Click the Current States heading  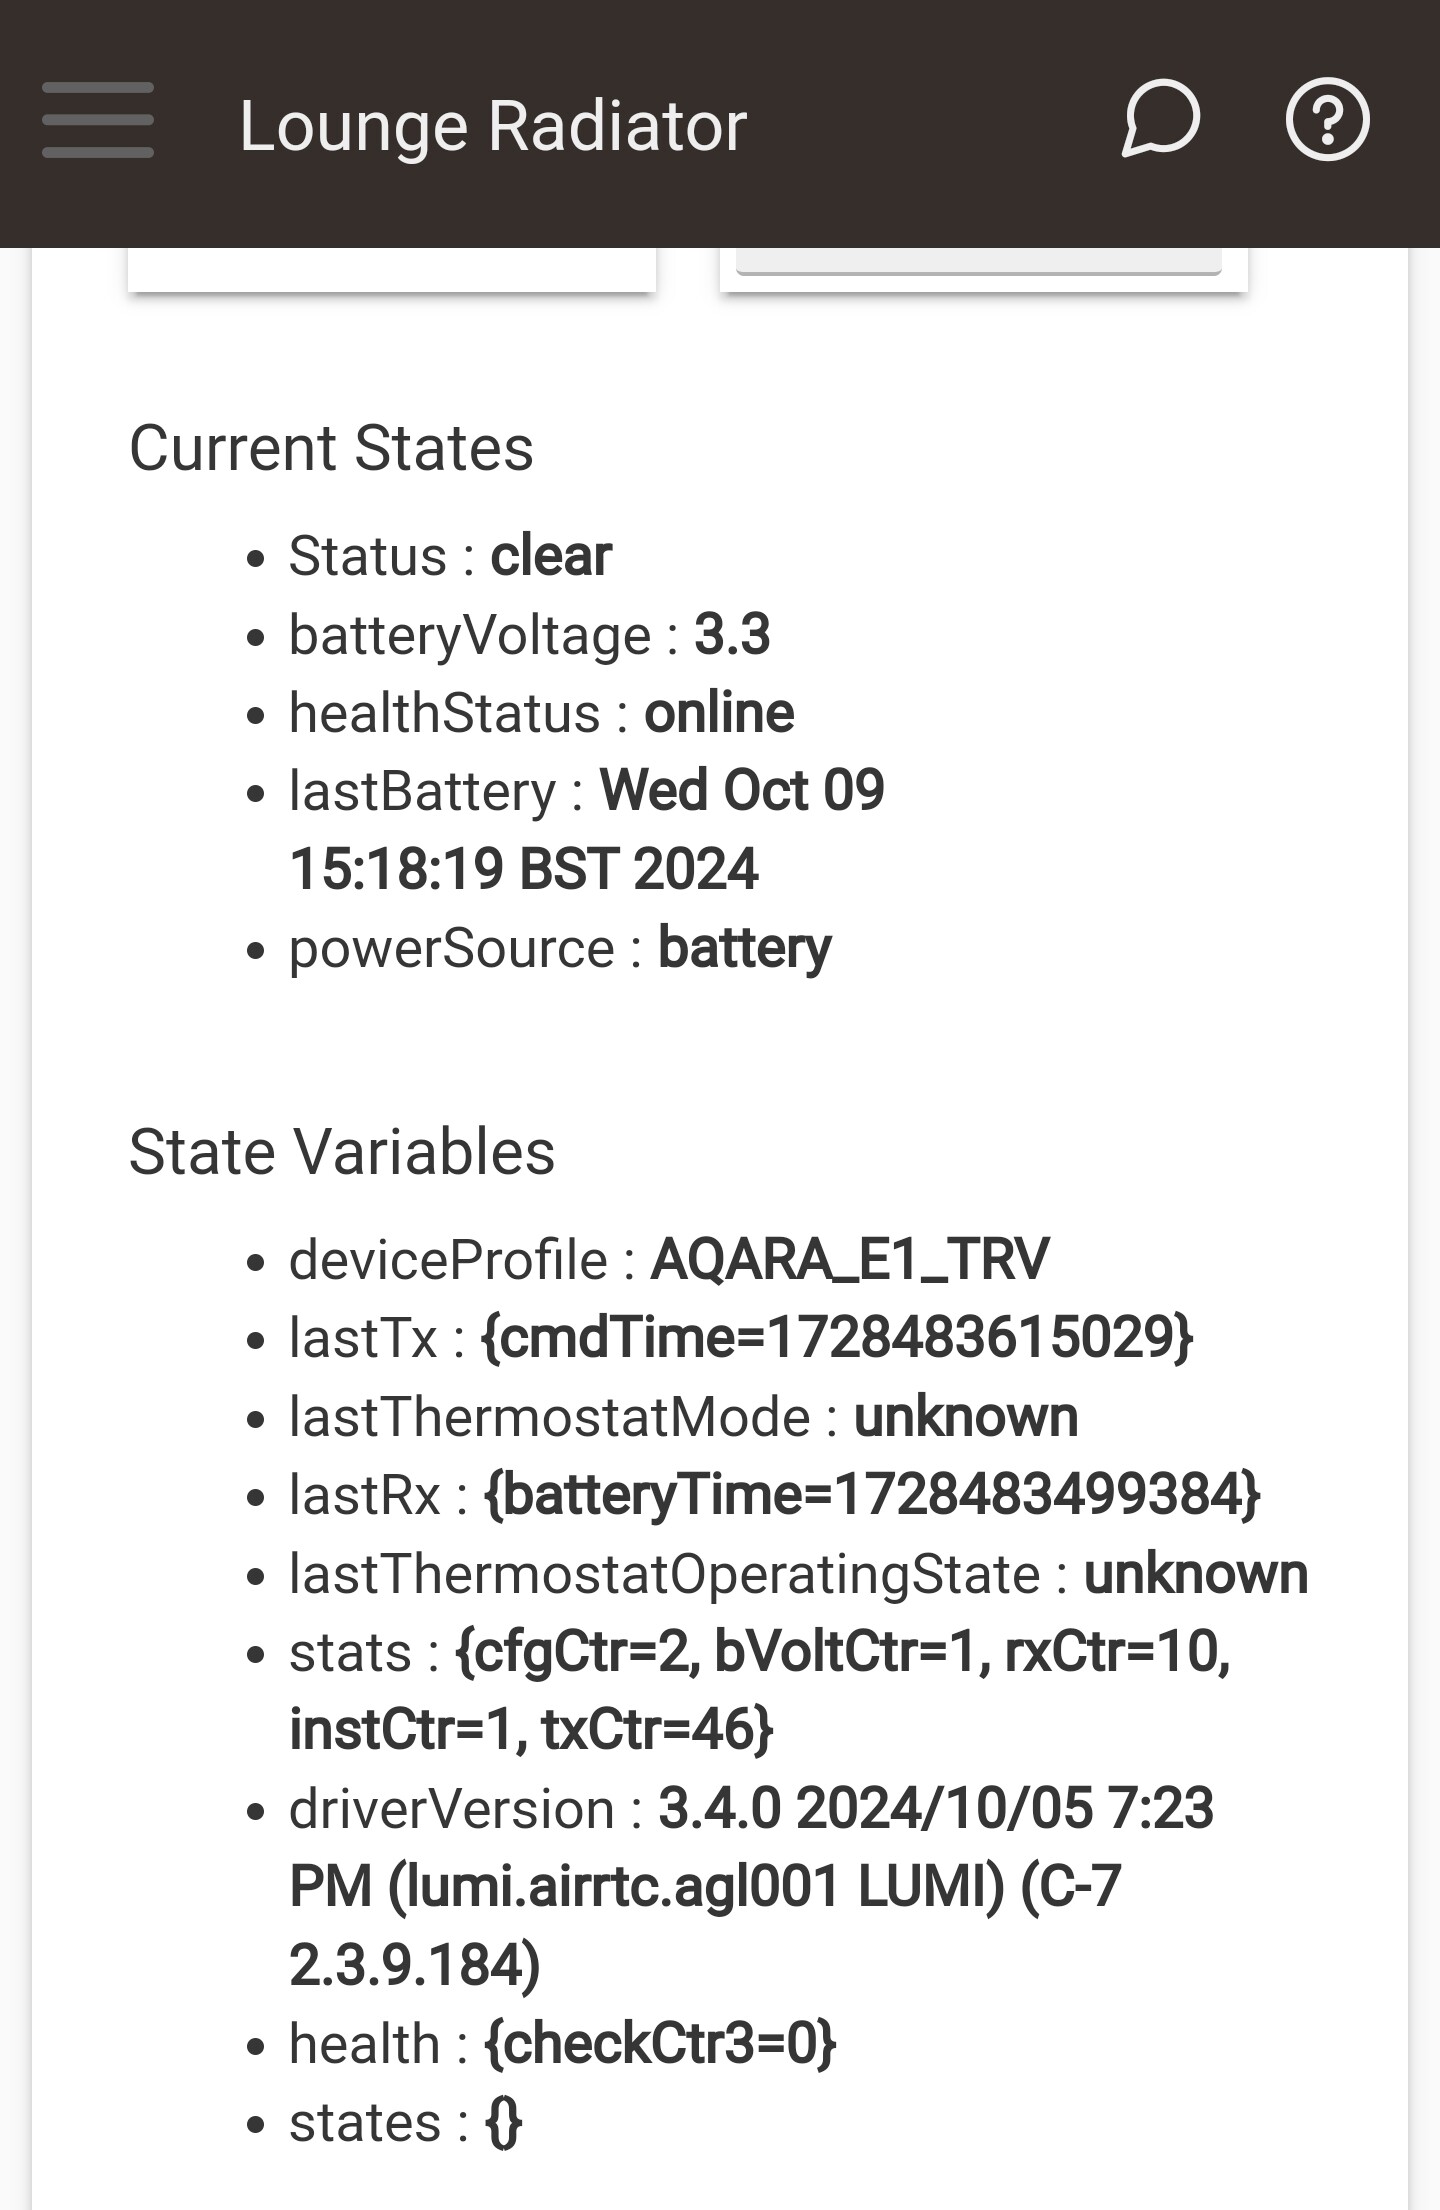(331, 448)
